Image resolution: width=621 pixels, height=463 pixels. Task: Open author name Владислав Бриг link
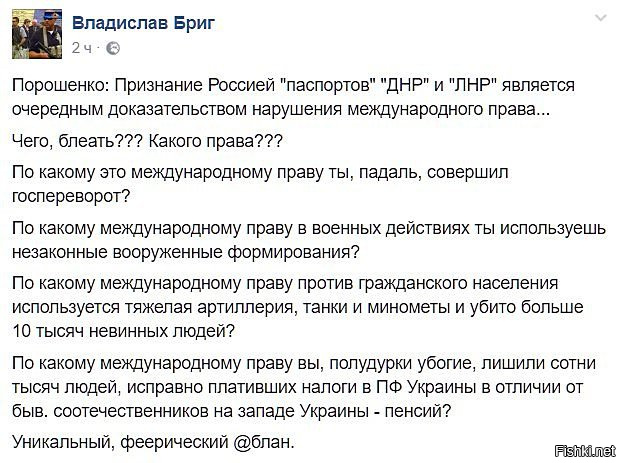143,23
